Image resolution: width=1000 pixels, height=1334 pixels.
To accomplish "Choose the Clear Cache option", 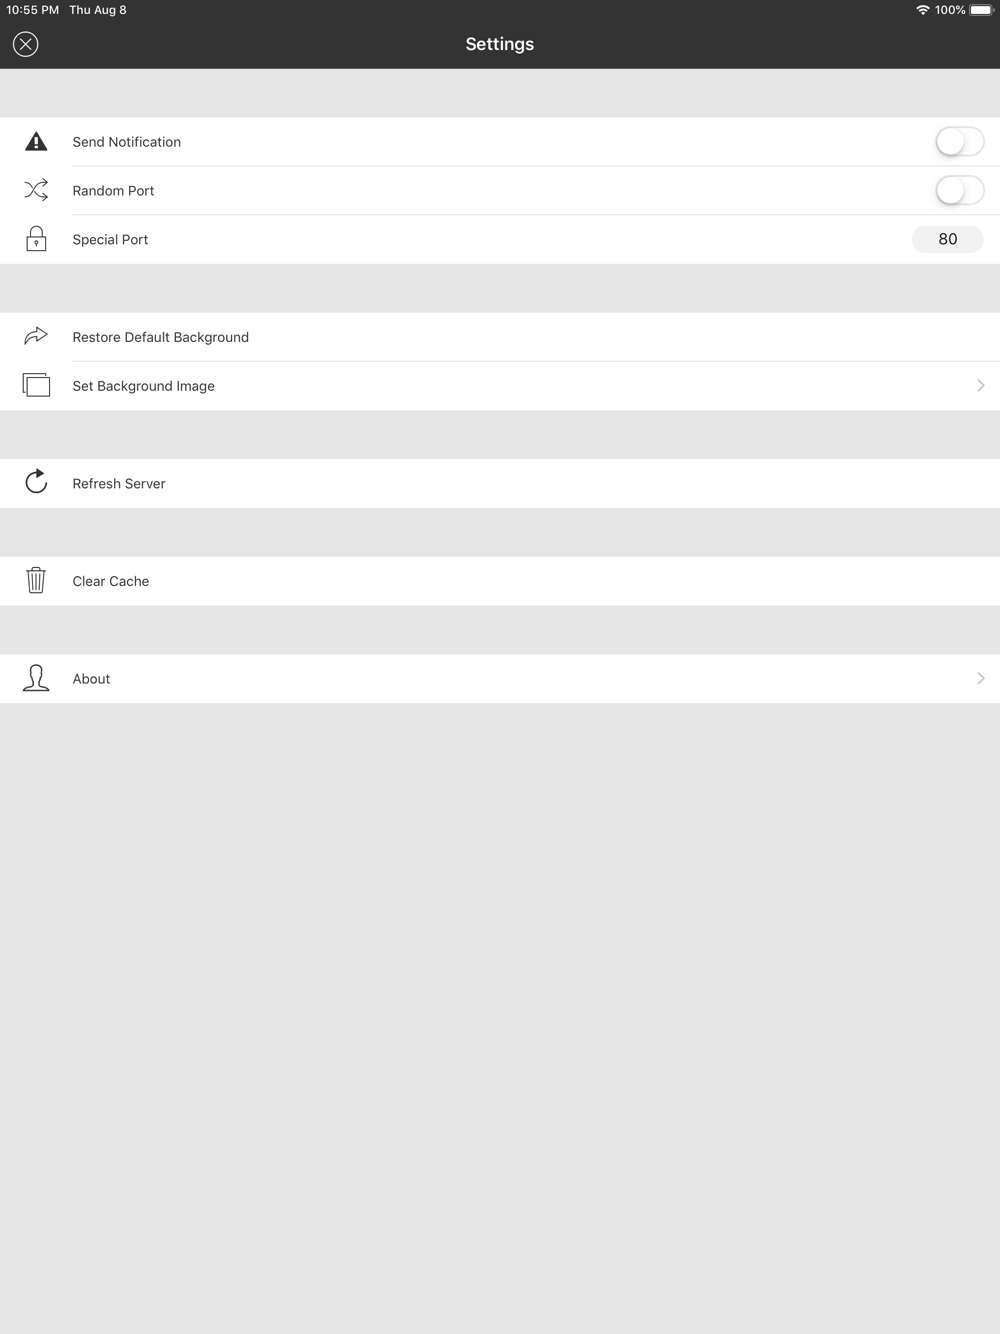I will coord(500,581).
